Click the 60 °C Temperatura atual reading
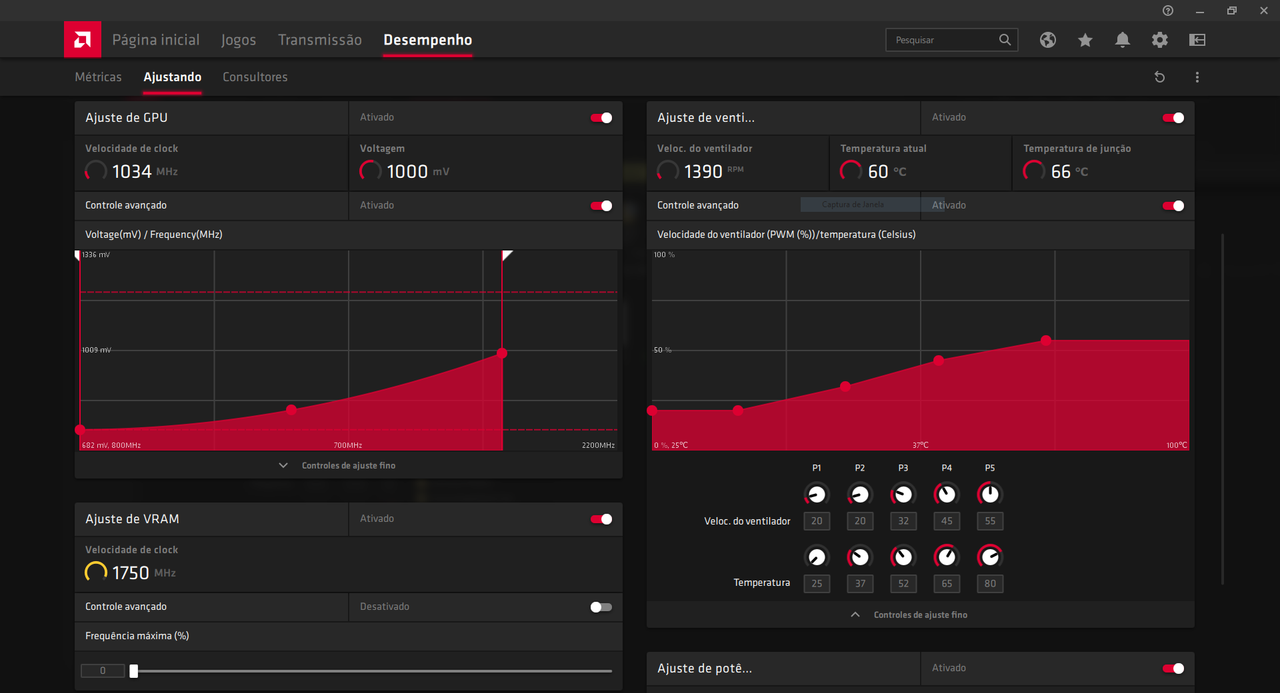 (887, 171)
